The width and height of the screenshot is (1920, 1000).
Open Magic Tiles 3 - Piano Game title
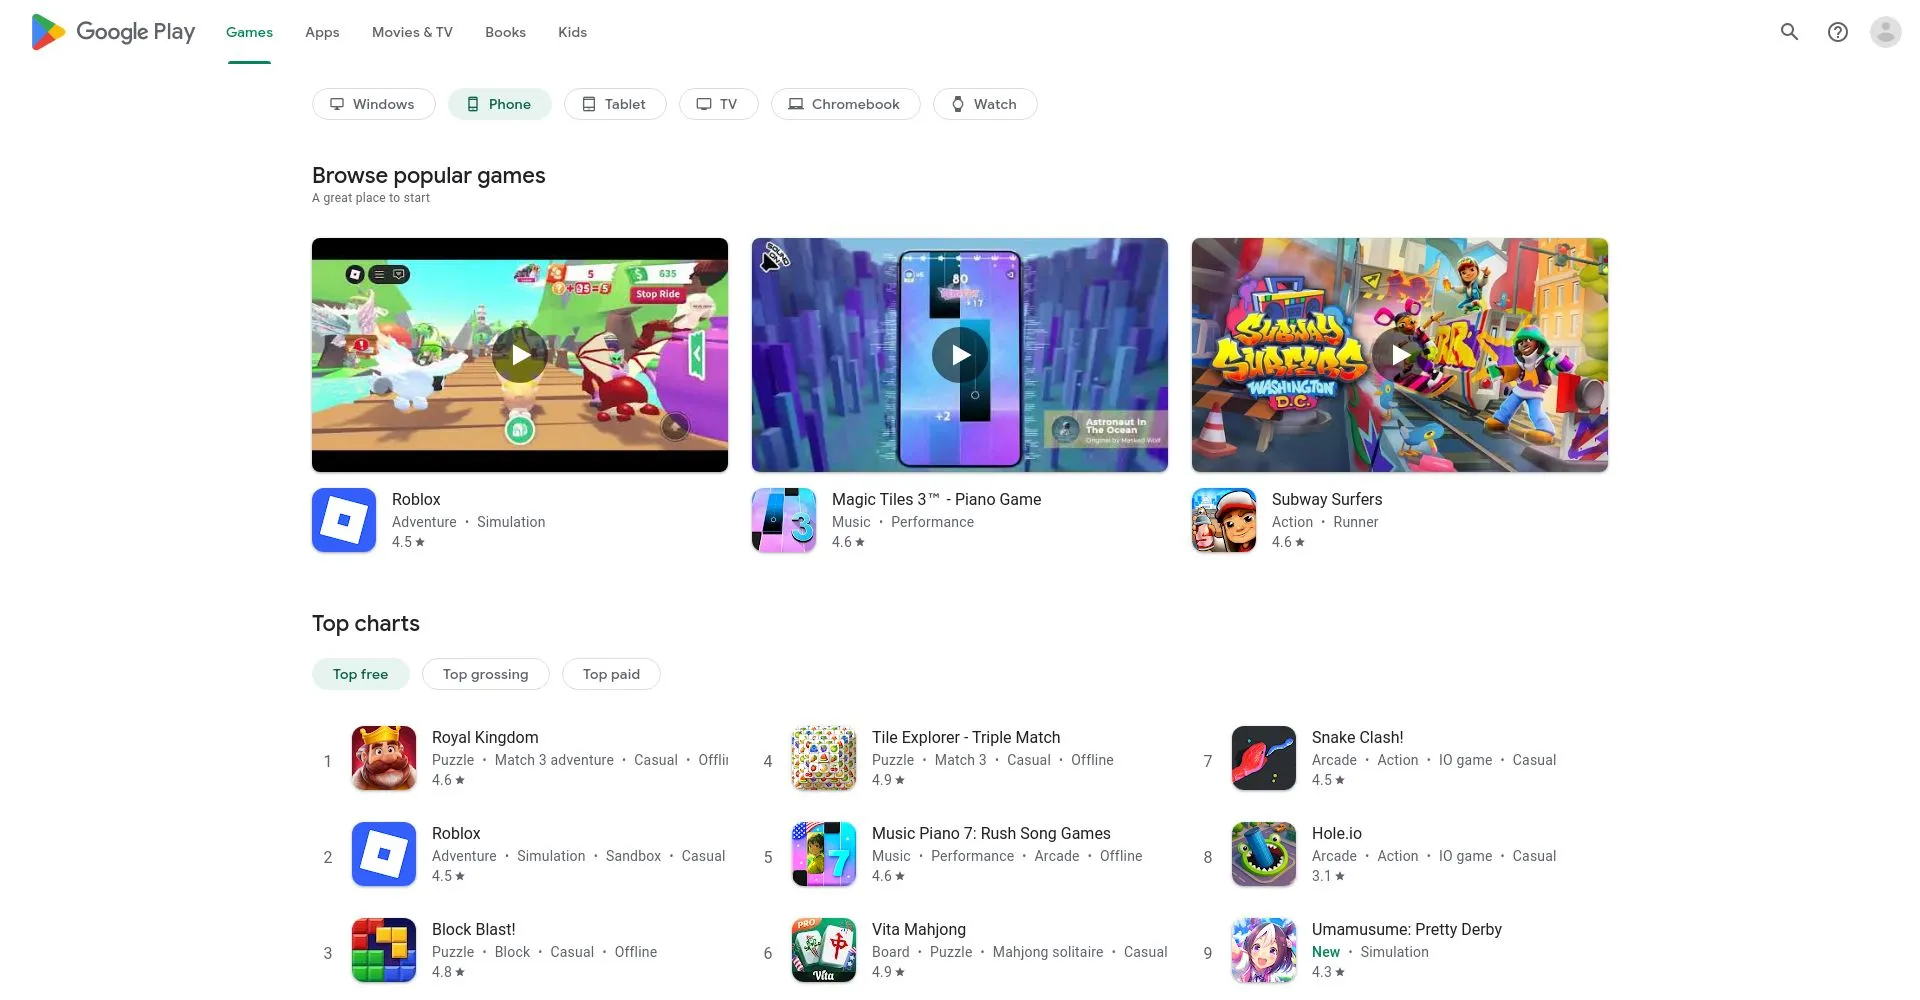936,499
